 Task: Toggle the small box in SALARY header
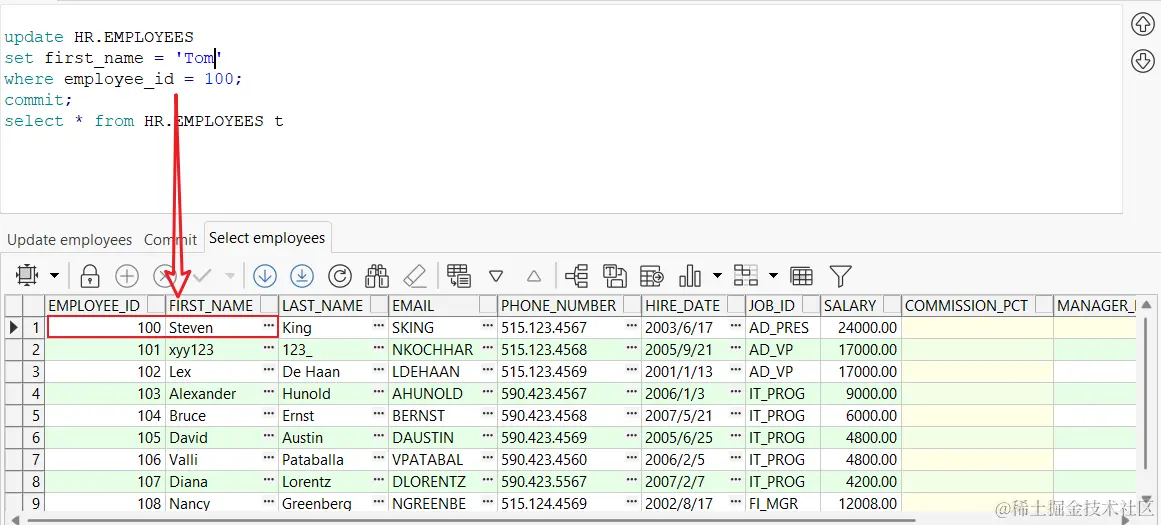[891, 305]
